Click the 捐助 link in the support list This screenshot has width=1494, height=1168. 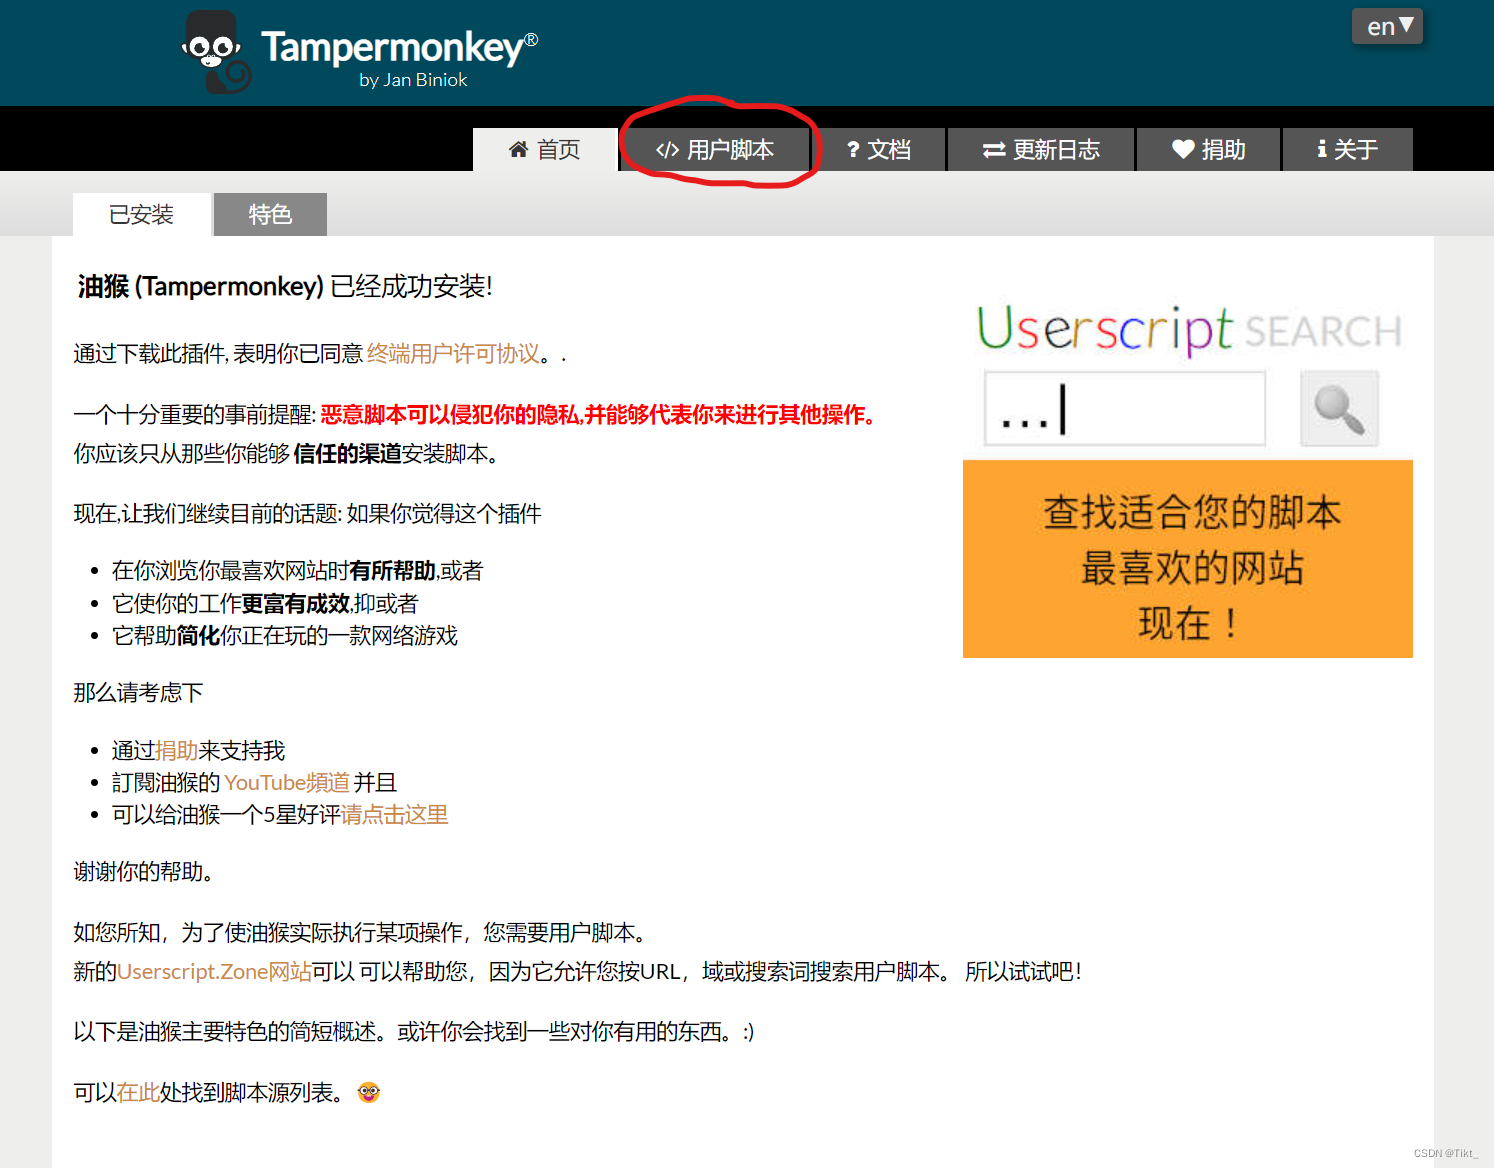177,751
